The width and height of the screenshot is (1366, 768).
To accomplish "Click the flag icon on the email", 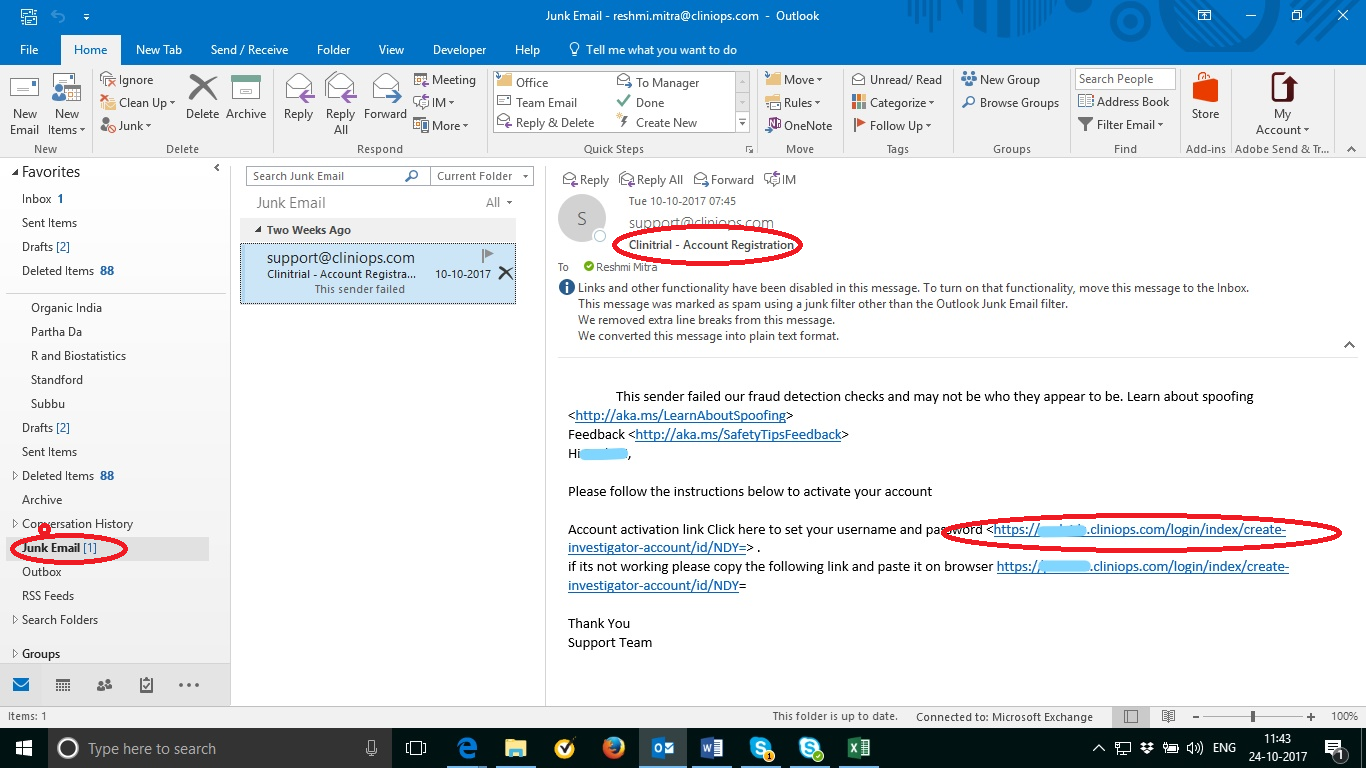I will 487,256.
